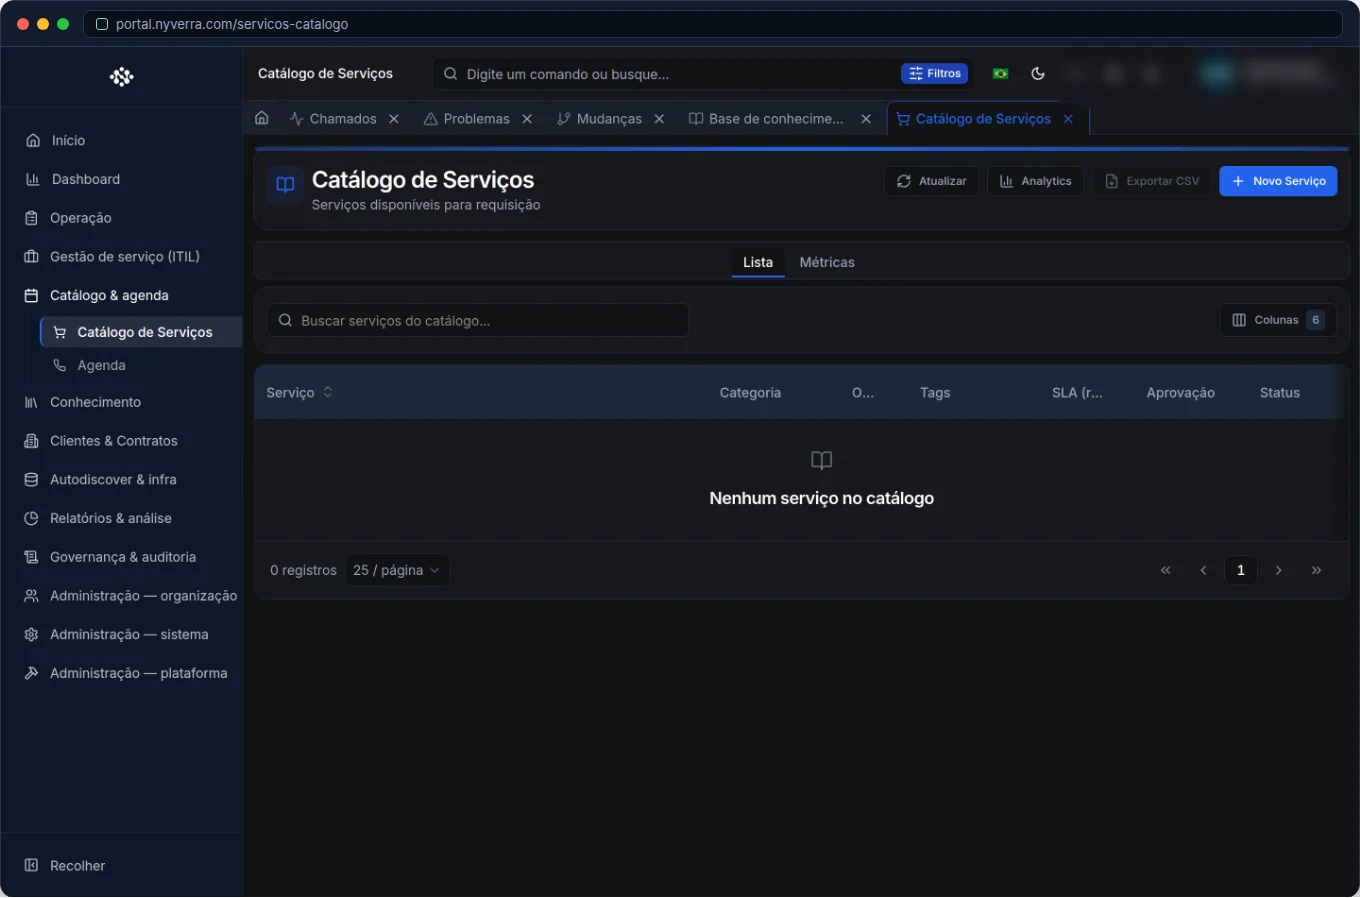
Task: Go to next page arrow
Action: point(1279,570)
